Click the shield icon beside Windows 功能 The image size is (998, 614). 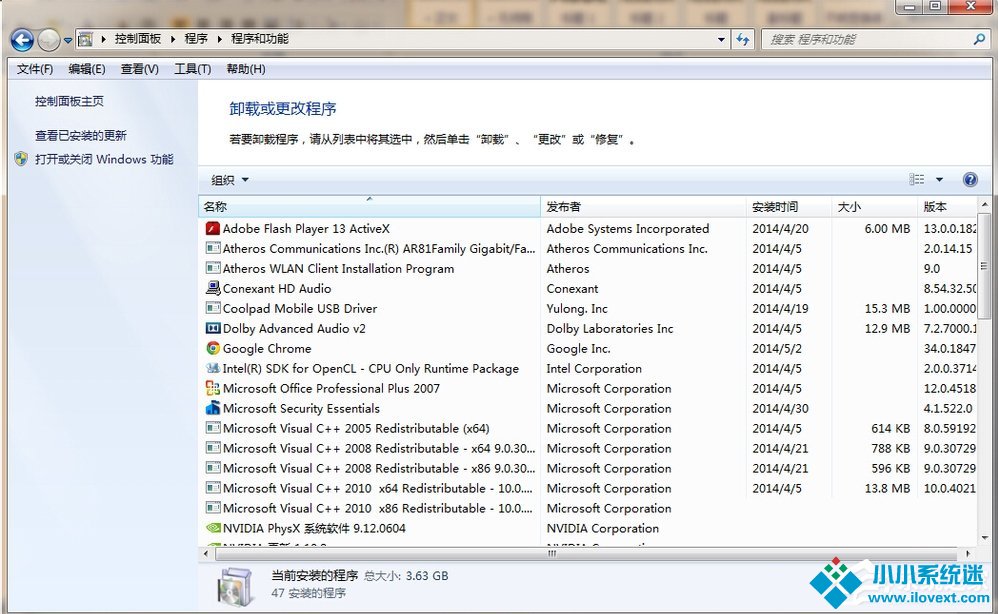pyautogui.click(x=21, y=159)
